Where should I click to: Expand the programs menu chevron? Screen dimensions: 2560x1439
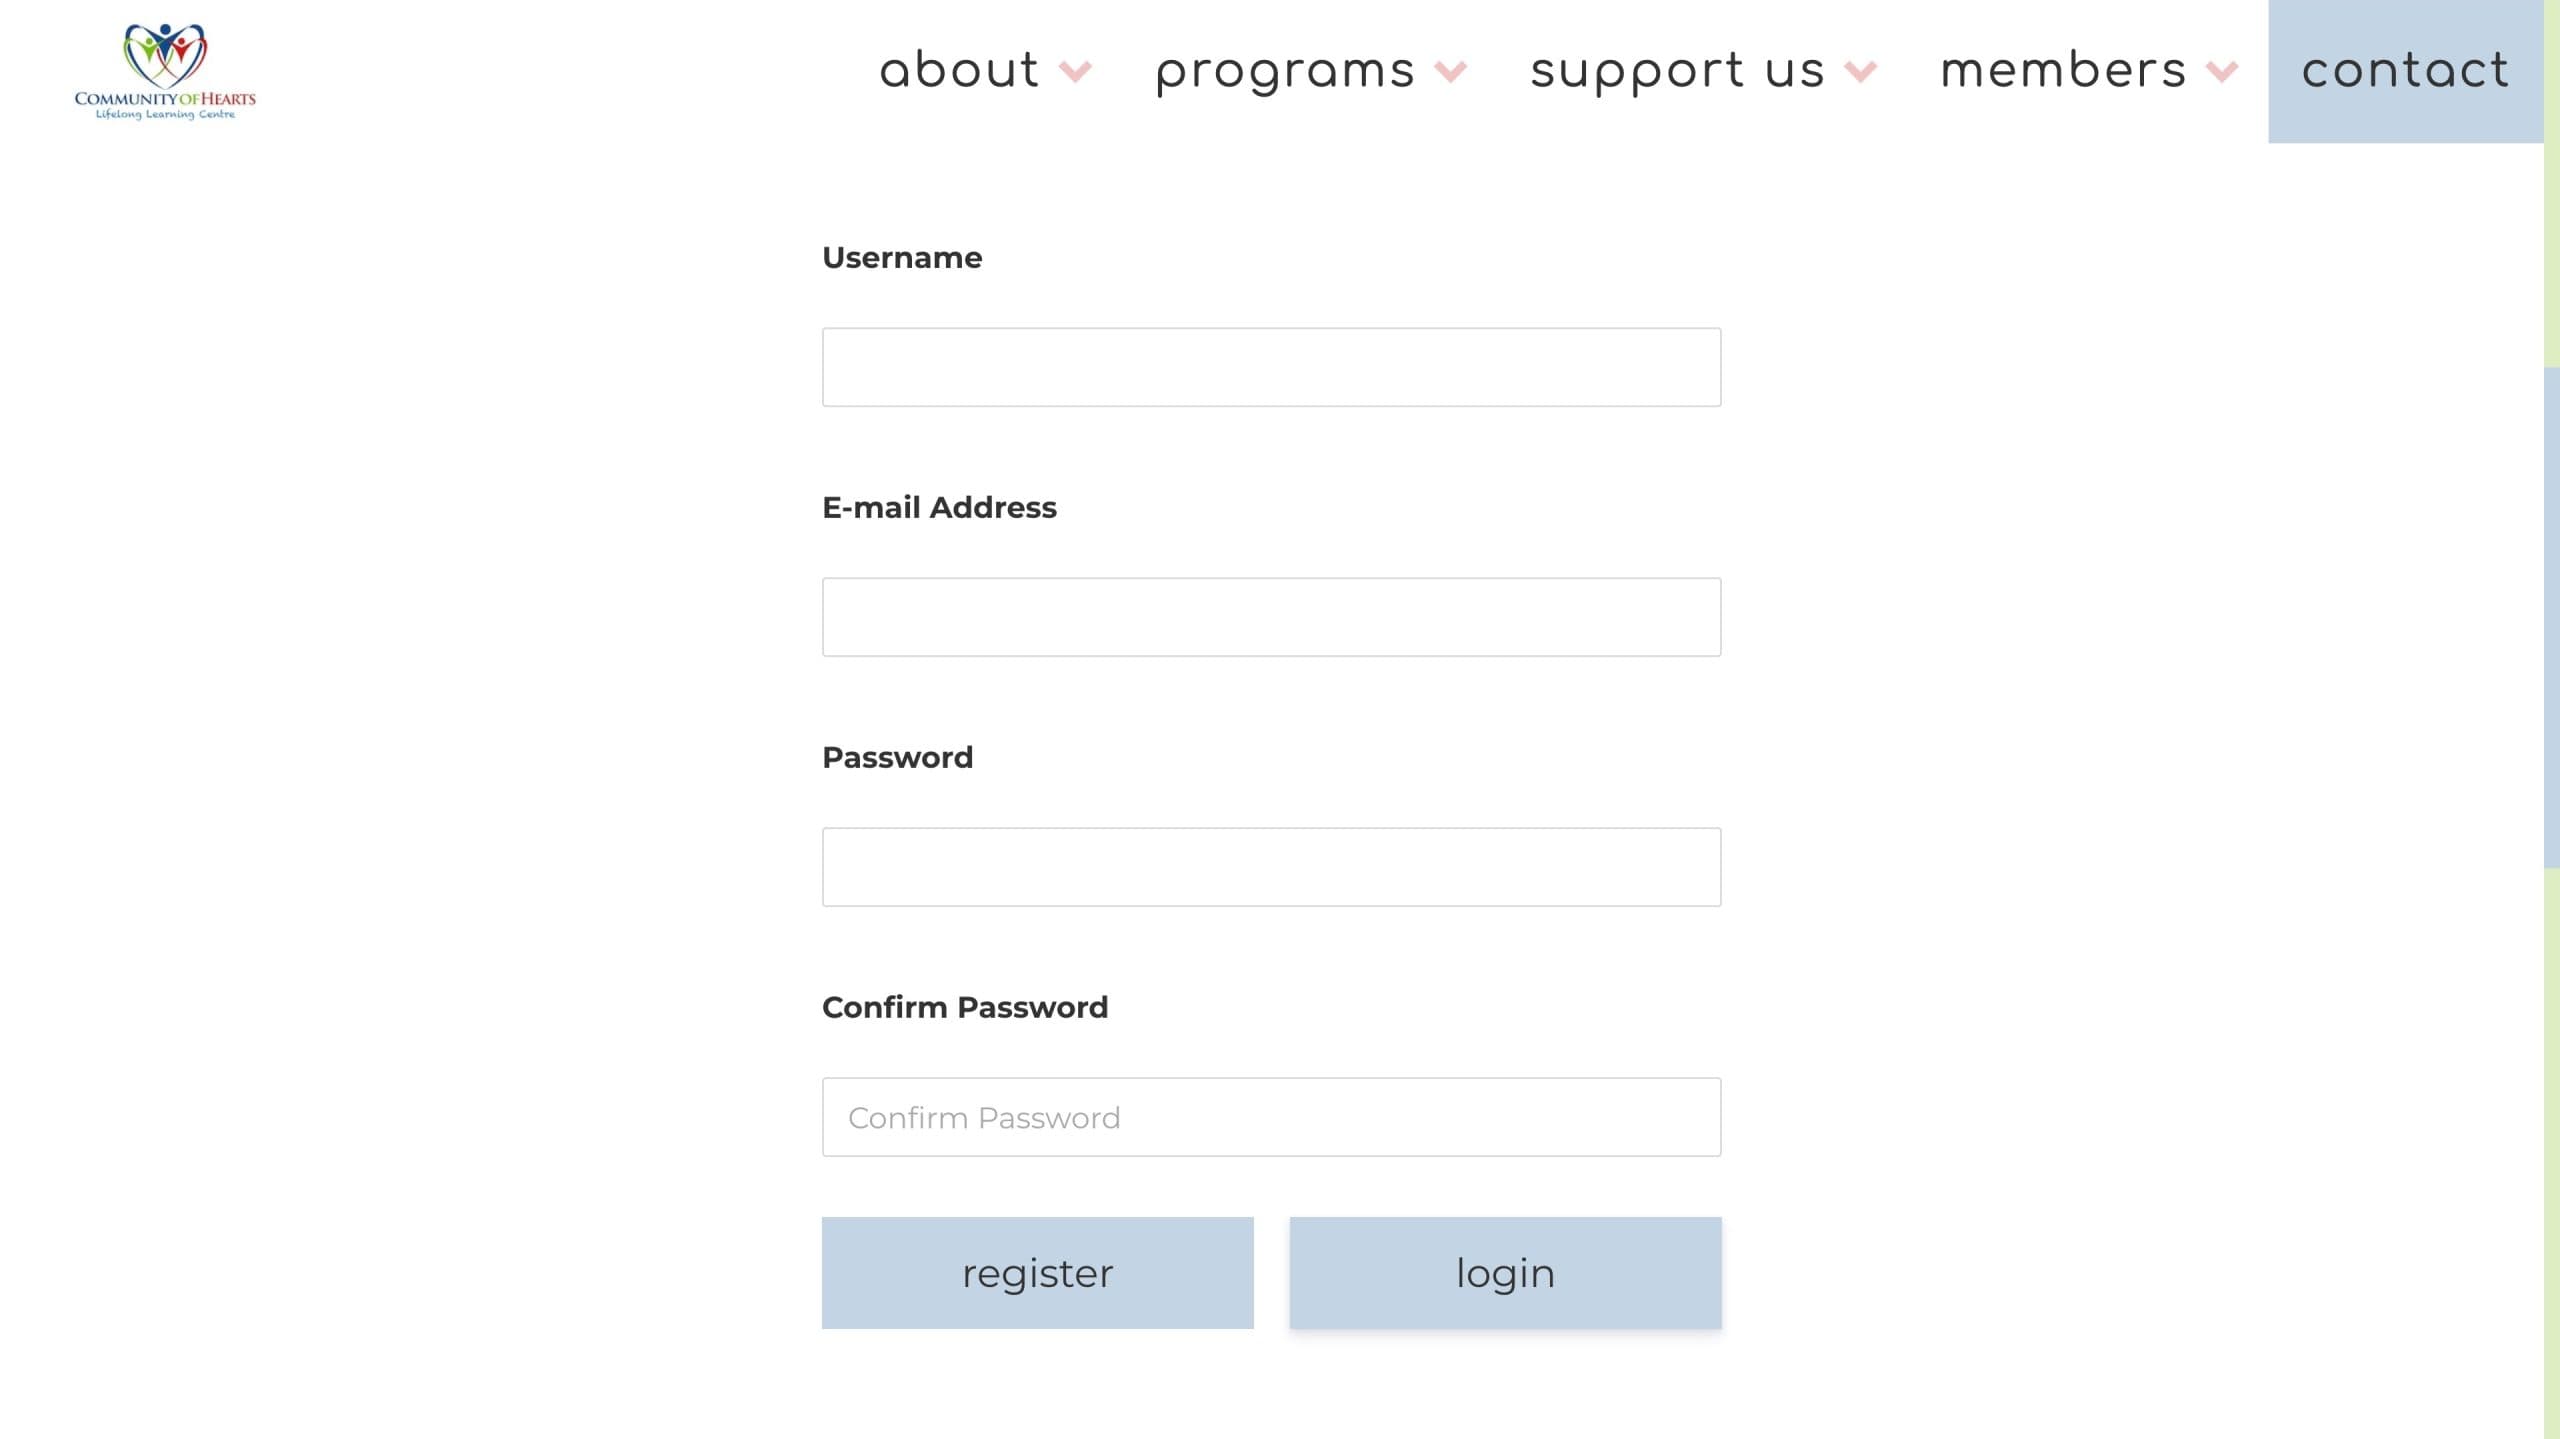pyautogui.click(x=1450, y=72)
